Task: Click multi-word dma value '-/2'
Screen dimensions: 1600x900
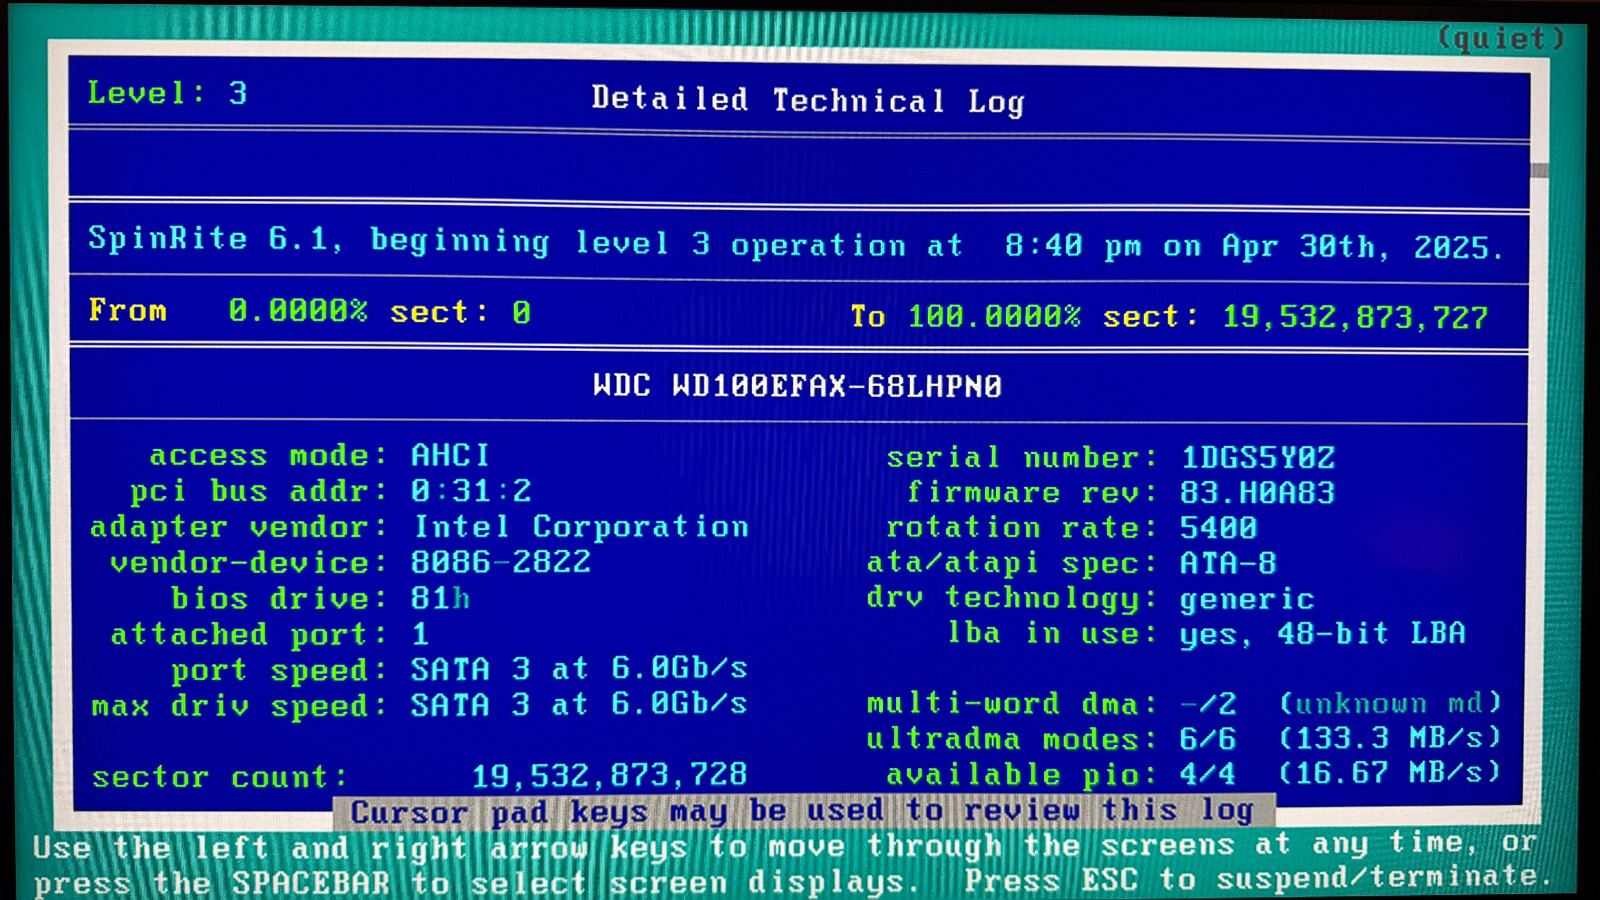Action: point(1208,704)
